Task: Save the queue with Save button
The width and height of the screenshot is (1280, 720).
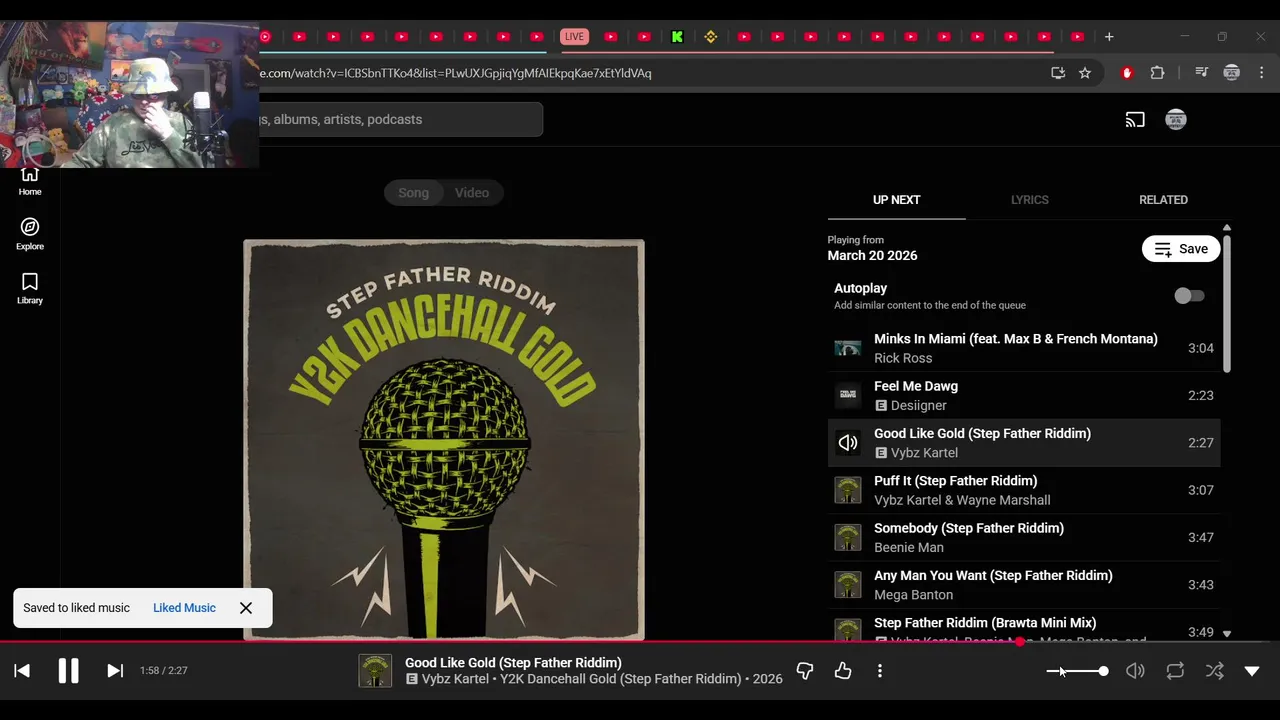Action: 1181,249
